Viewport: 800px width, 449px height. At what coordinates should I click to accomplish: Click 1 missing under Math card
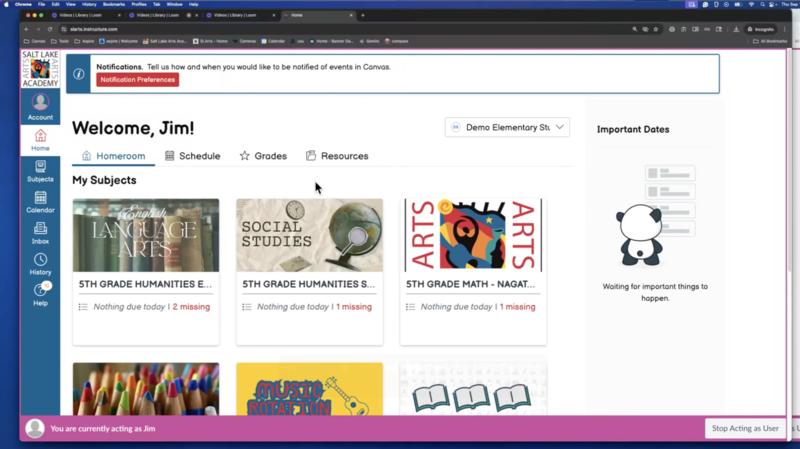(x=517, y=307)
